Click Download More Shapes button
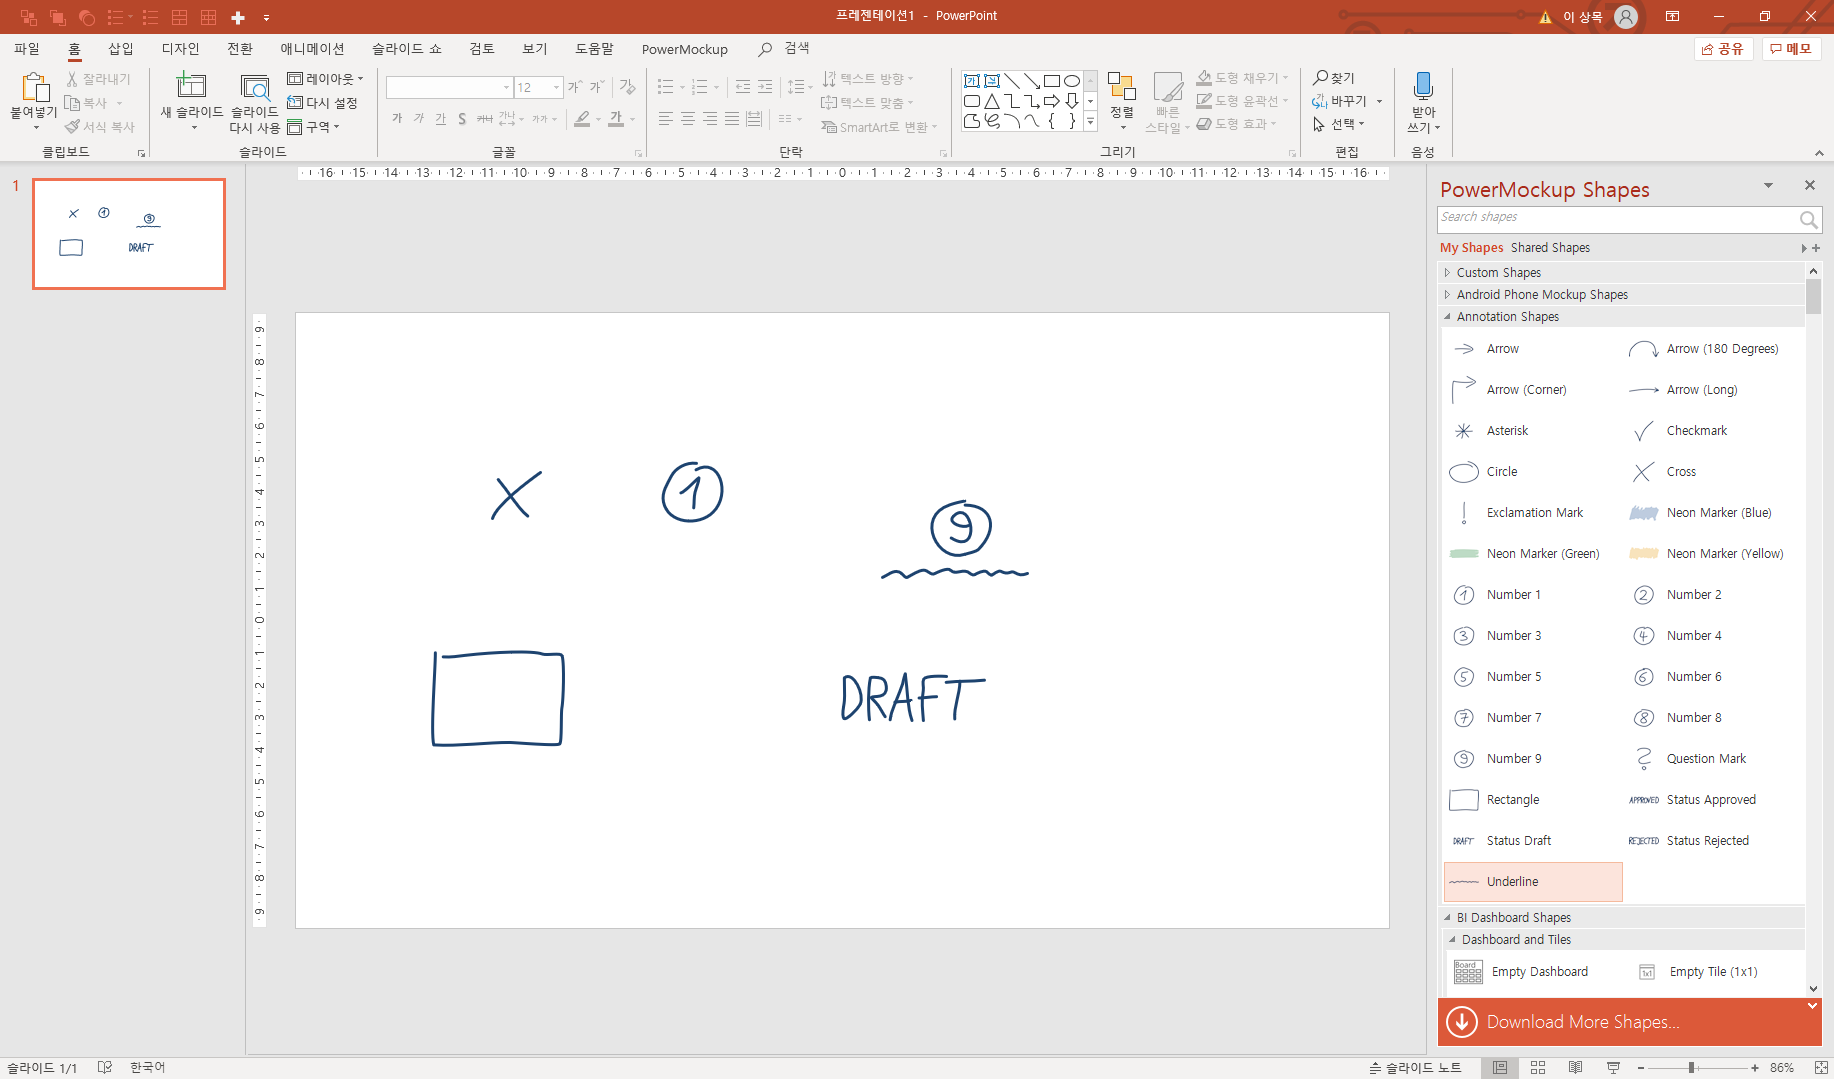The image size is (1834, 1080). (1630, 1022)
